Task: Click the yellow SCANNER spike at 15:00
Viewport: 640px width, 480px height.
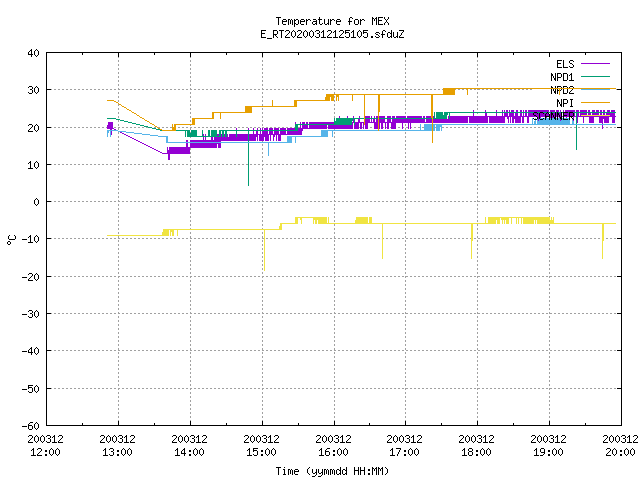Action: pos(264,250)
